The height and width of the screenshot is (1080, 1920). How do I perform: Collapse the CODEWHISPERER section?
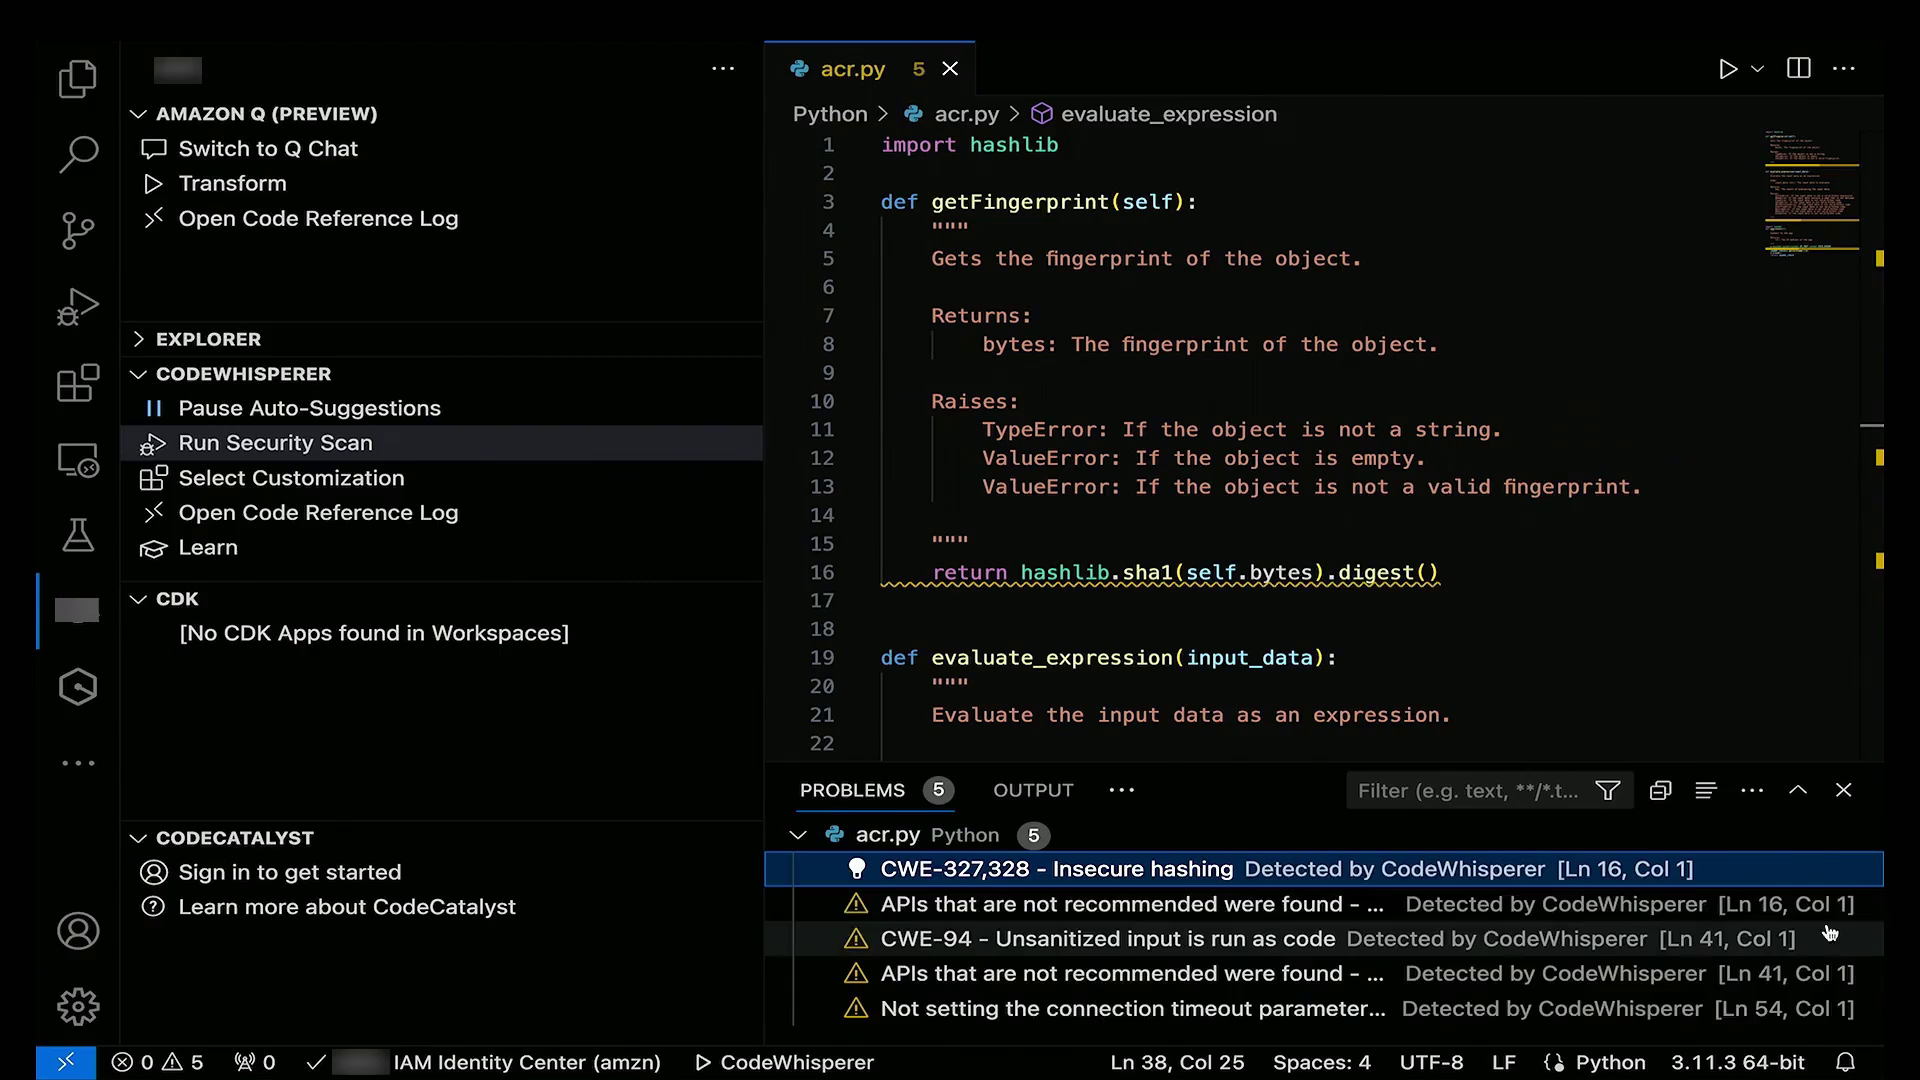click(x=243, y=374)
